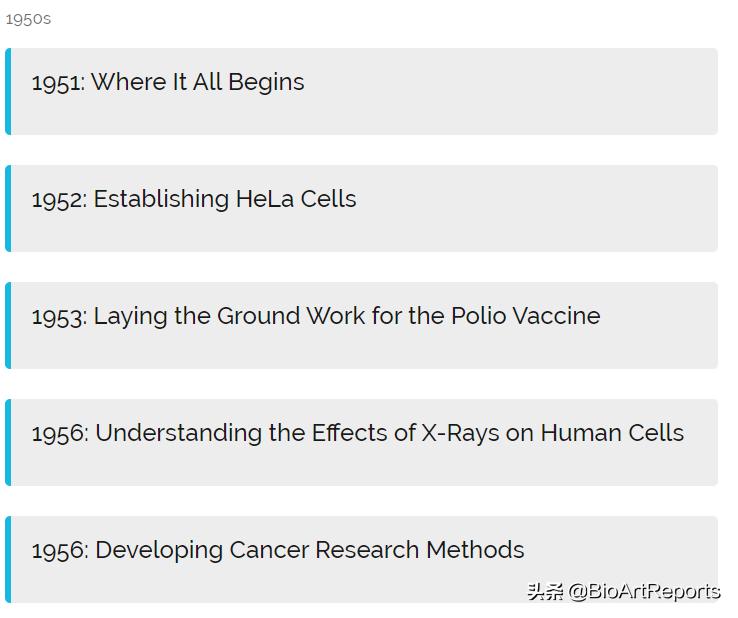Click the year "1953" label
The width and height of the screenshot is (738, 618).
[x=58, y=317]
